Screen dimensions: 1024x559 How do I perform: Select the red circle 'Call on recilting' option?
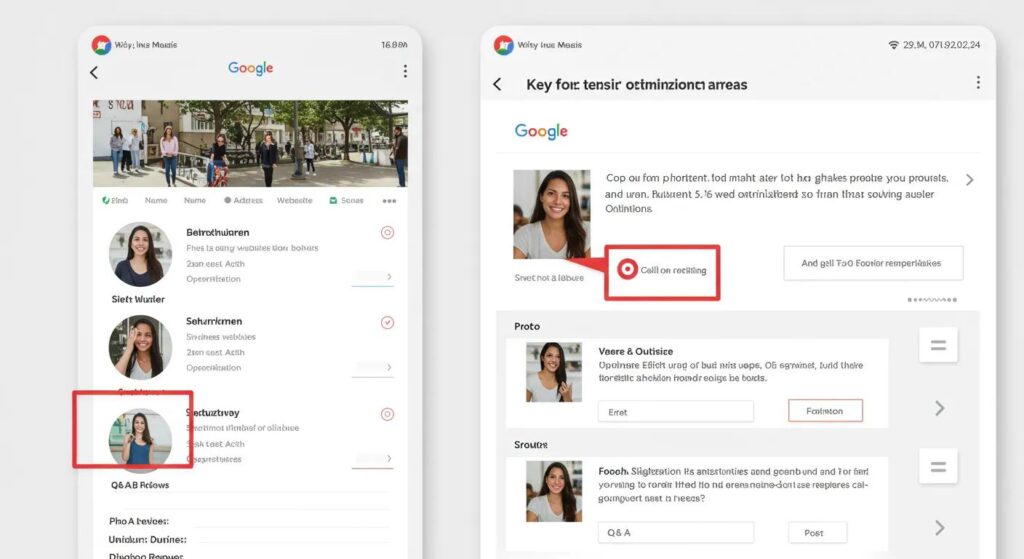(662, 270)
